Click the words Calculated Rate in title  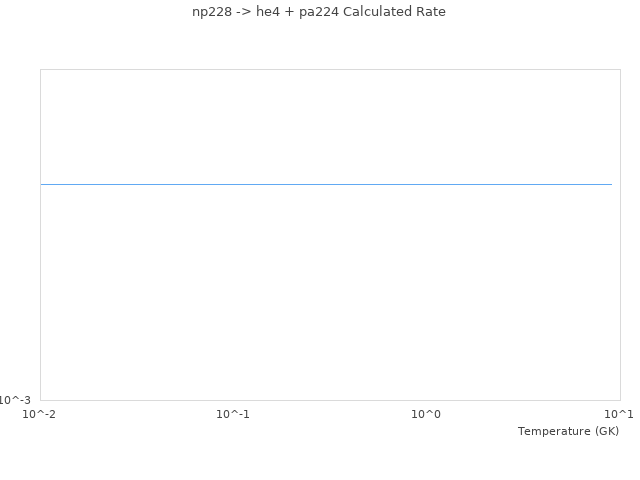tap(394, 12)
